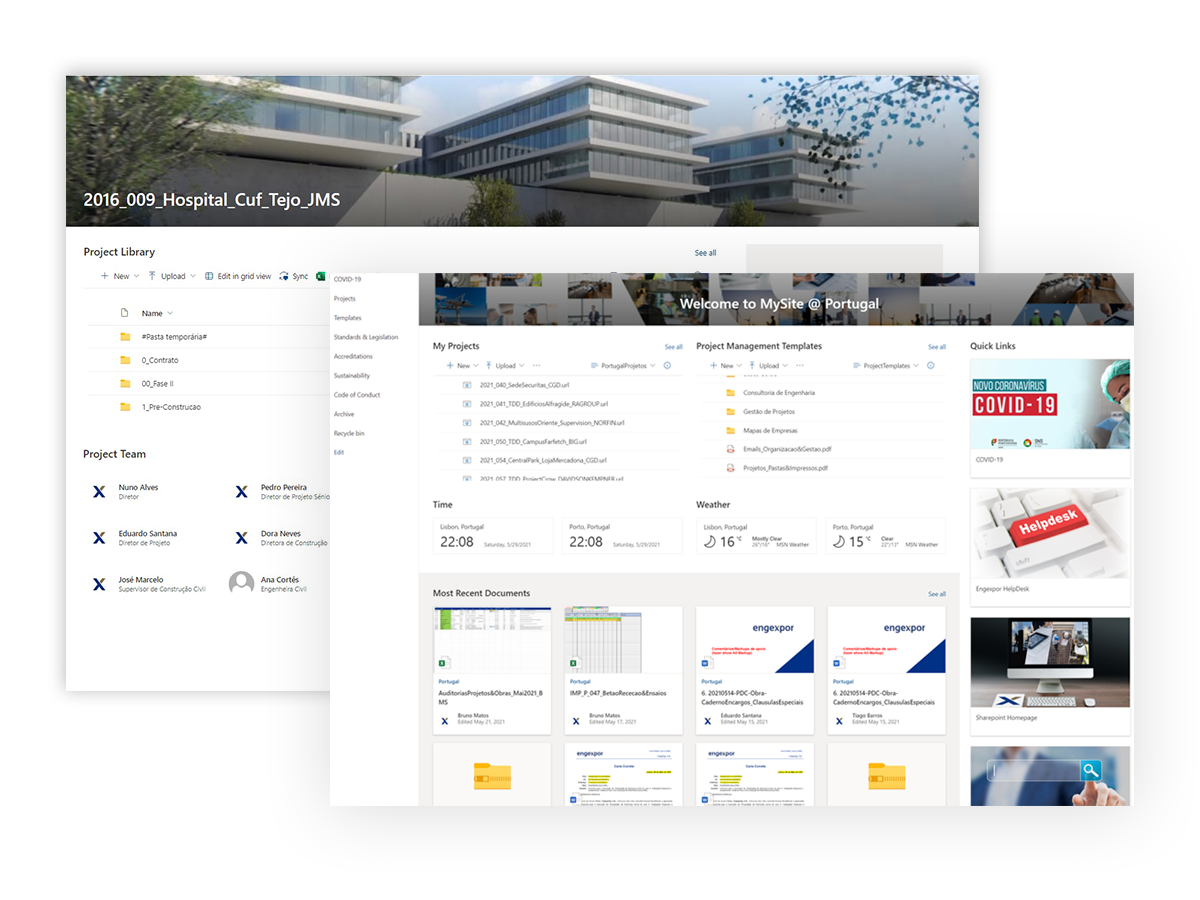This screenshot has width=1200, height=900.
Task: Click the more options ellipsis in Project Management Templates toolbar
Action: click(799, 366)
